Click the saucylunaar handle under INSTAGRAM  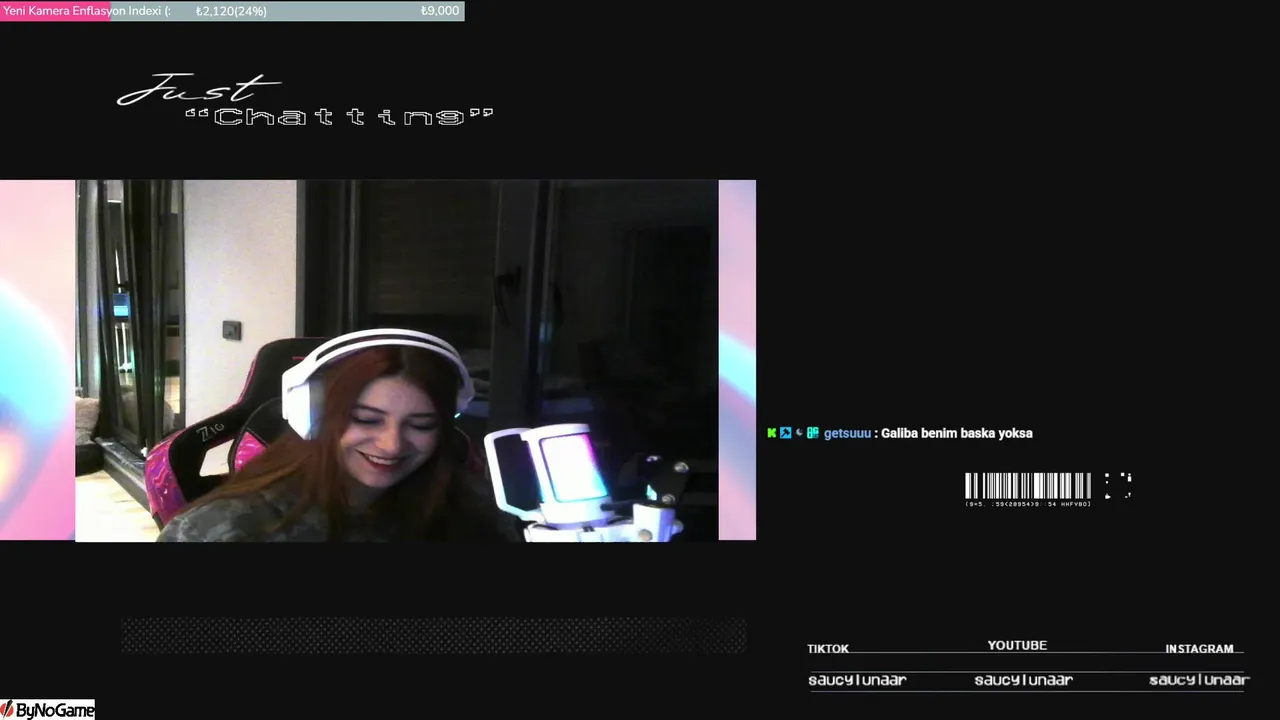click(1199, 680)
